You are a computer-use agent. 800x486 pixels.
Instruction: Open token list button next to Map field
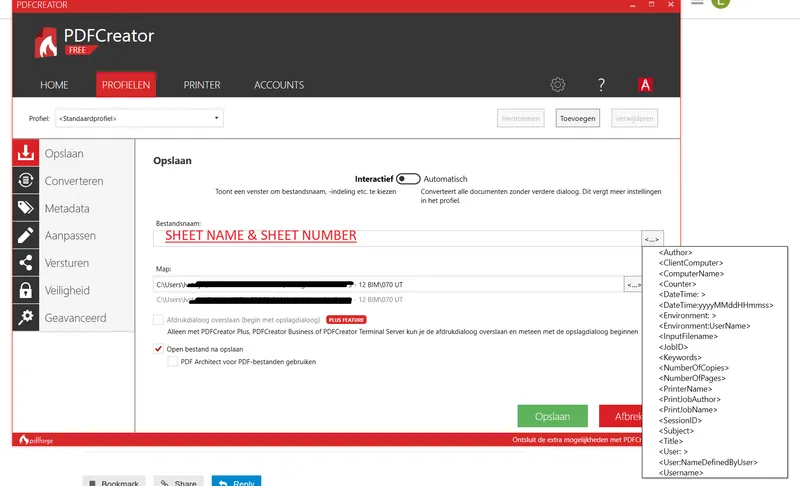pyautogui.click(x=633, y=285)
